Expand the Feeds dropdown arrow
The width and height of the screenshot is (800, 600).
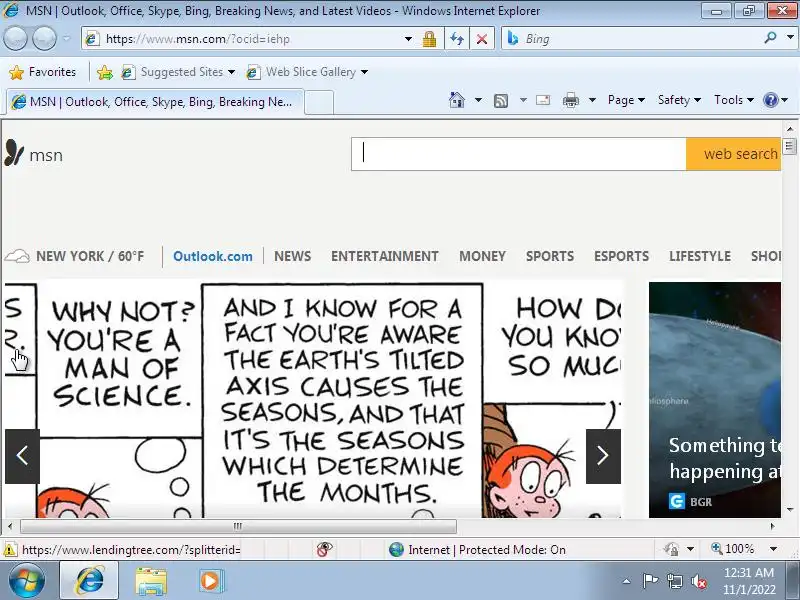pos(523,100)
